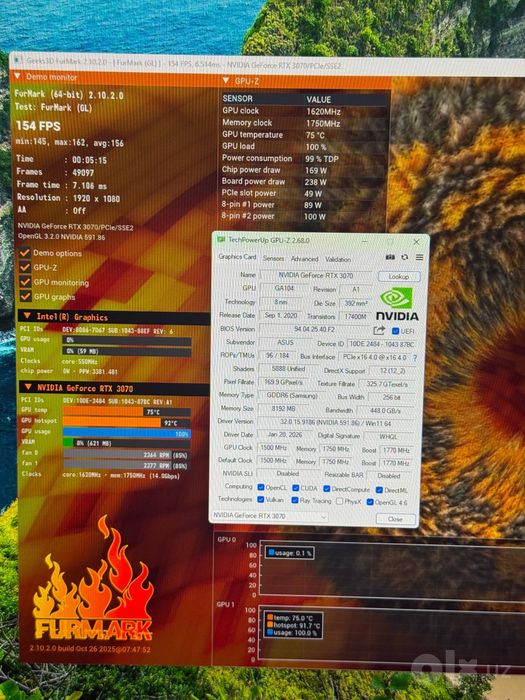Click the OpenGL 3.2.0 NVIDIA 591.86 text
This screenshot has height=700, width=525.
(x=62, y=237)
